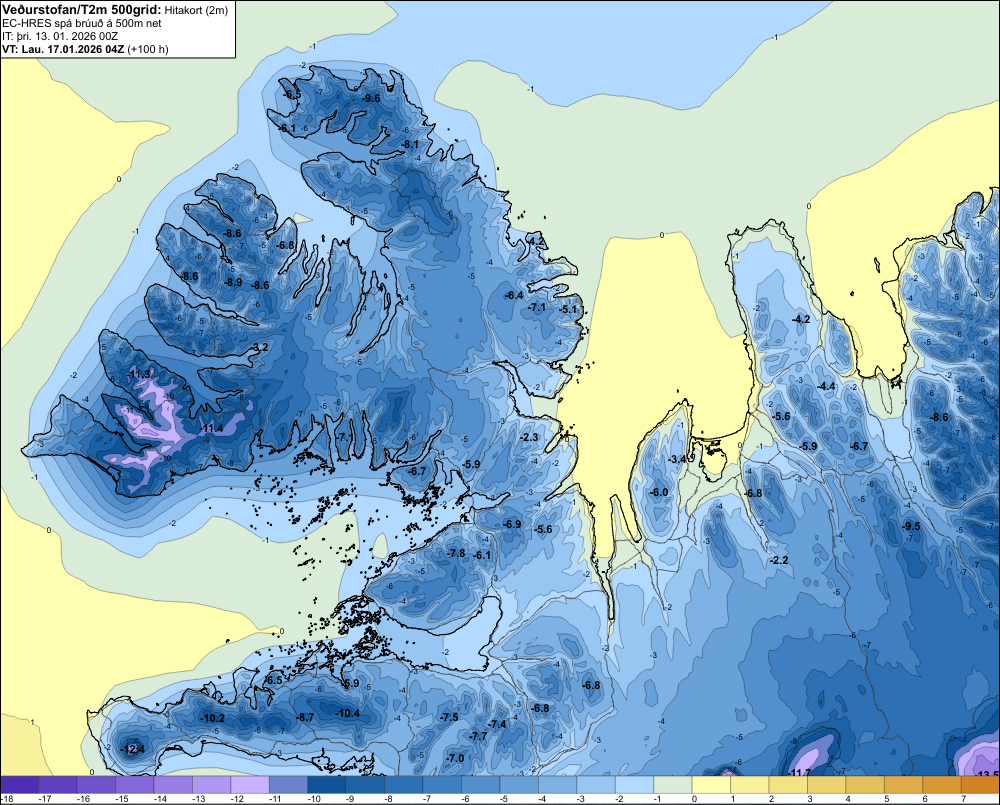Select the 'EC-HRES spá brúuð á 500m net' line
Image resolution: width=1000 pixels, height=805 pixels.
click(x=82, y=23)
